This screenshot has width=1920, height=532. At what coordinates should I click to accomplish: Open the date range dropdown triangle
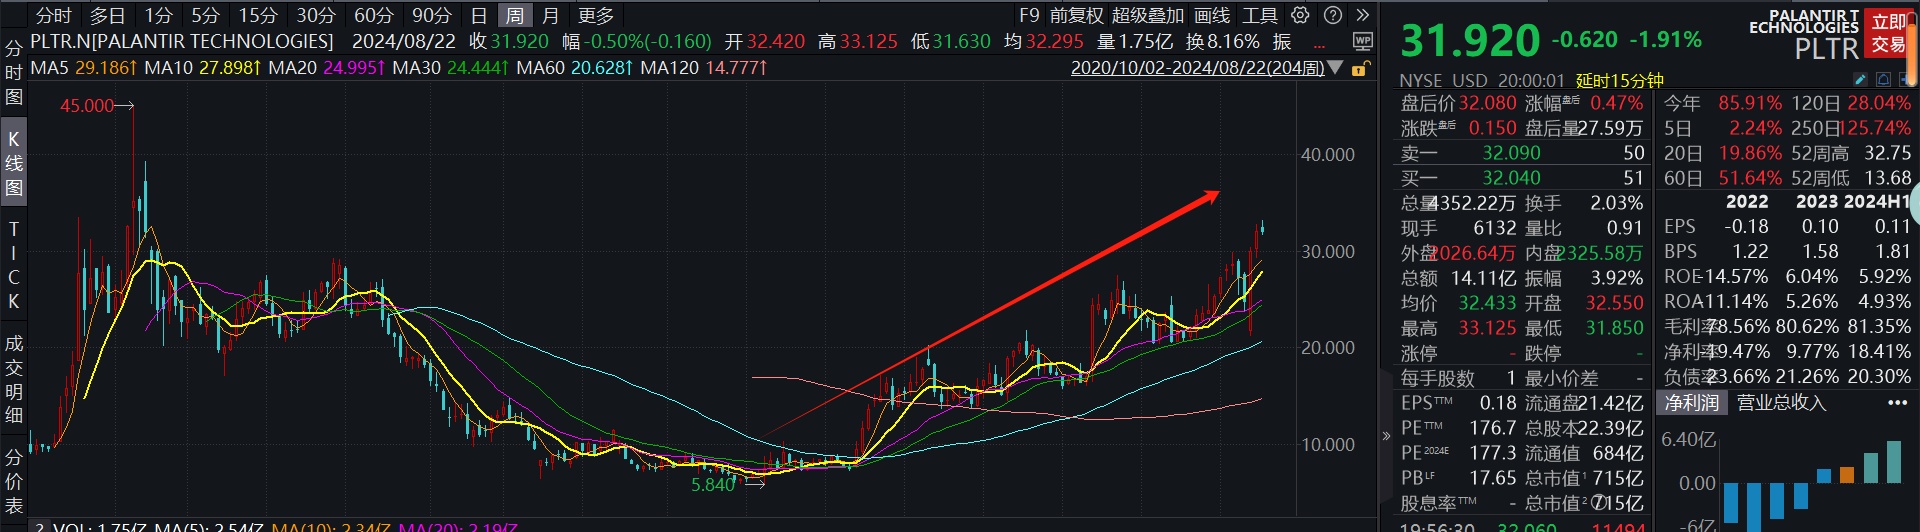point(1335,68)
